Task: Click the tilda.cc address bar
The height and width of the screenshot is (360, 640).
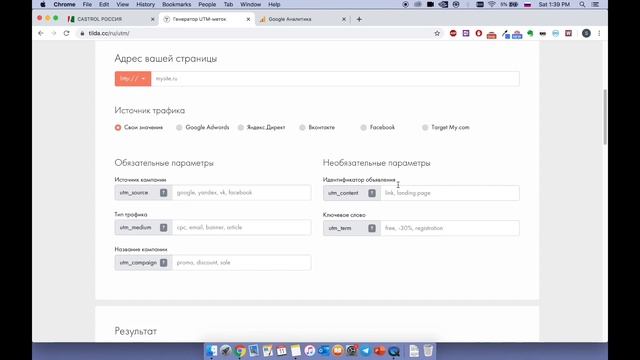Action: pyautogui.click(x=253, y=33)
